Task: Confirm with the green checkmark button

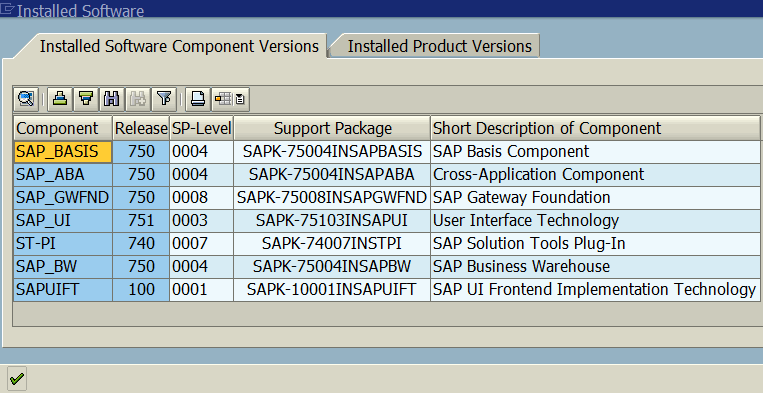Action: click(x=17, y=378)
